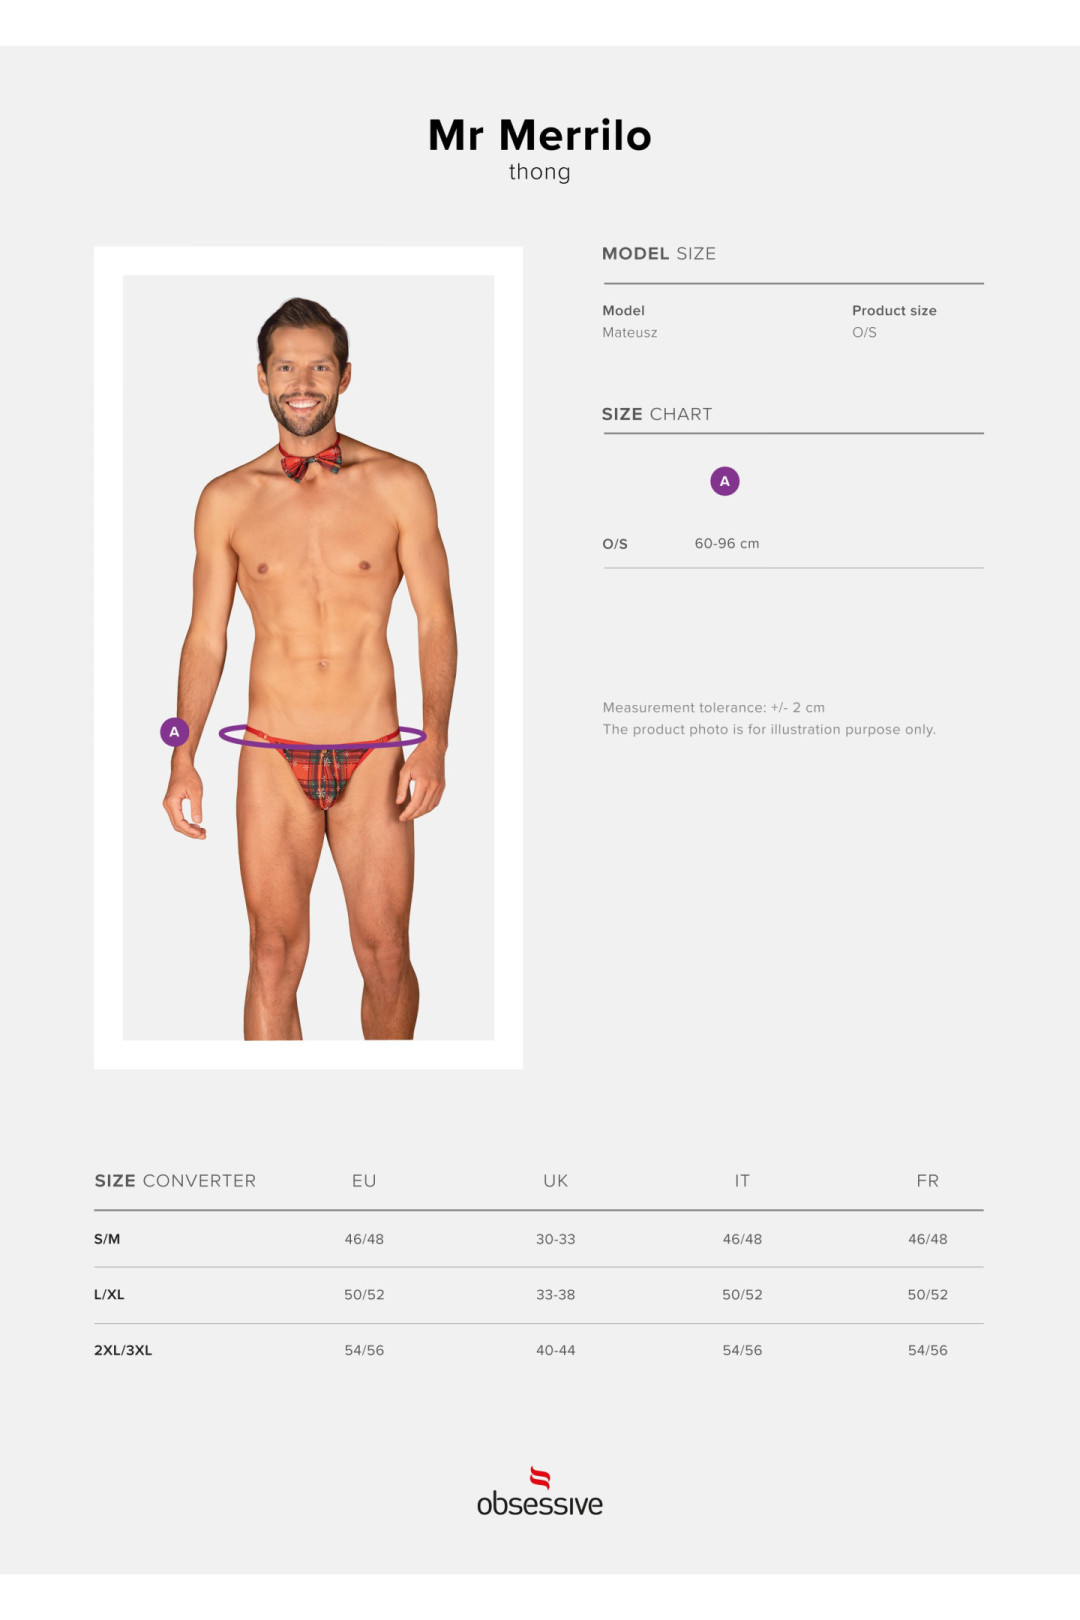Select the IT column header
Viewport: 1080px width, 1620px height.
(742, 1181)
